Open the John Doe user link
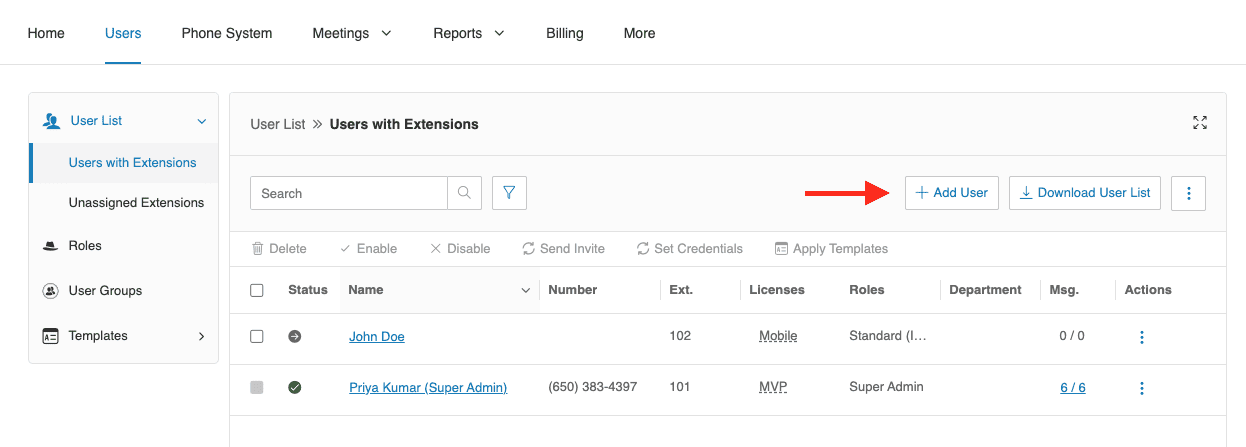 [376, 337]
